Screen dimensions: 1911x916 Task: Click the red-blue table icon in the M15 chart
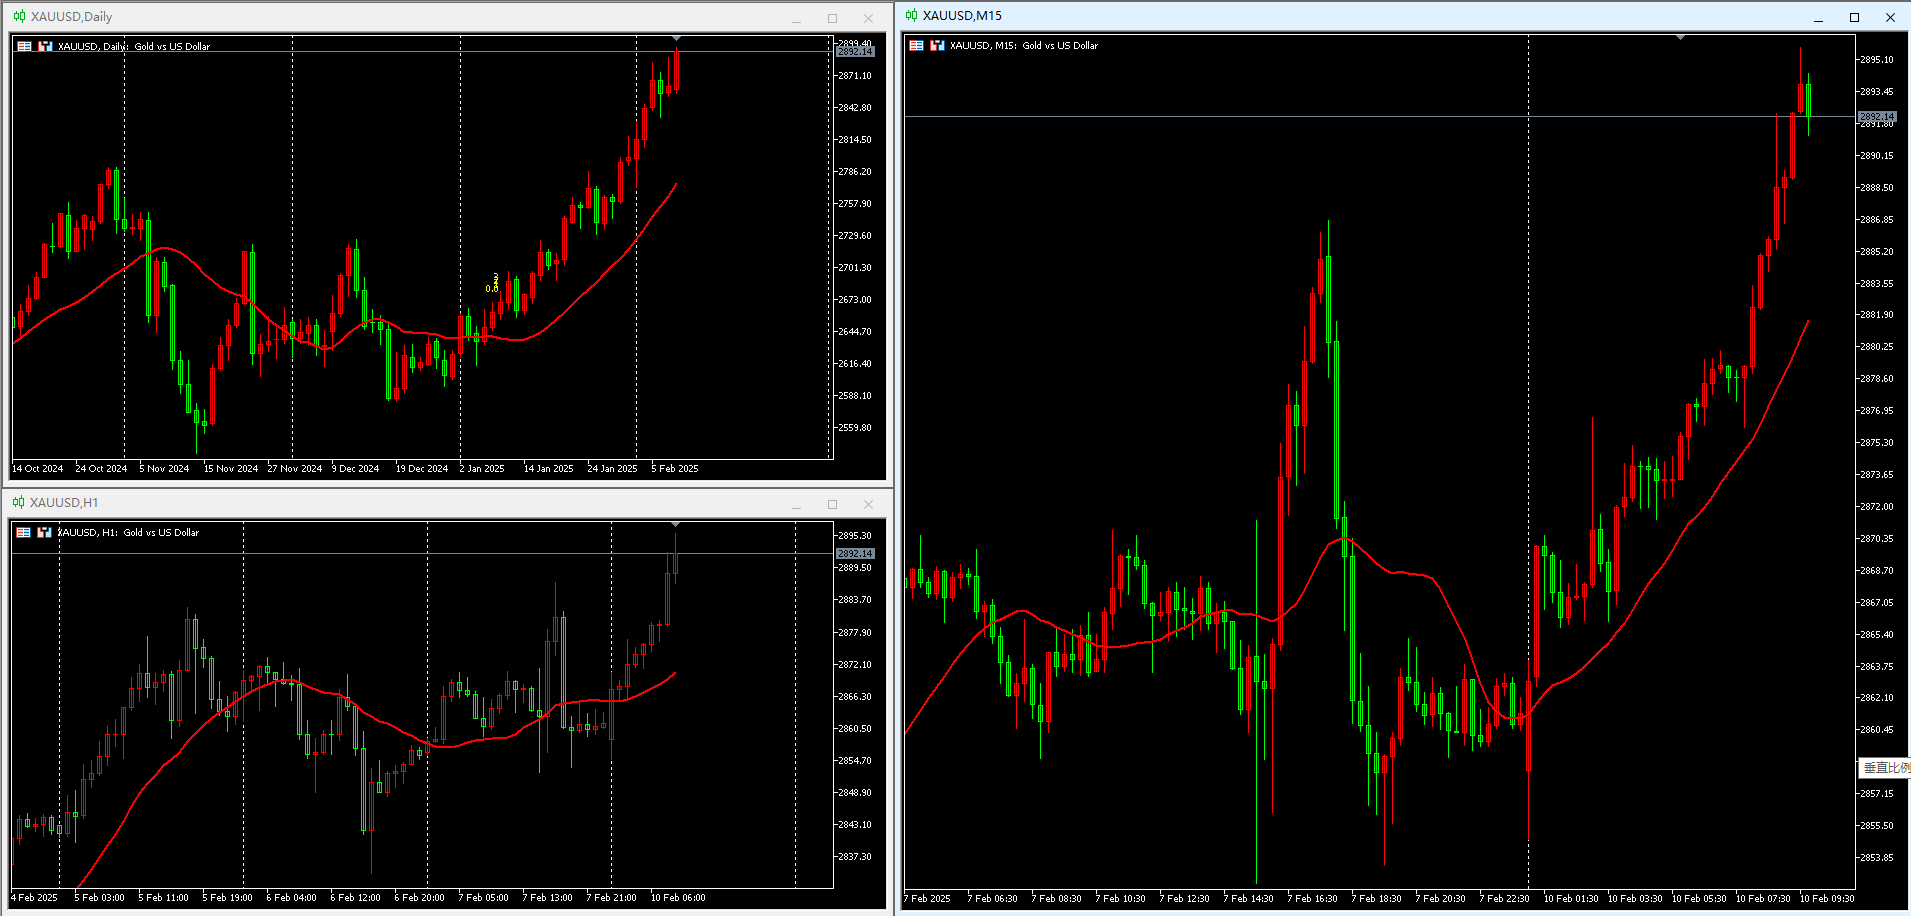(x=916, y=45)
